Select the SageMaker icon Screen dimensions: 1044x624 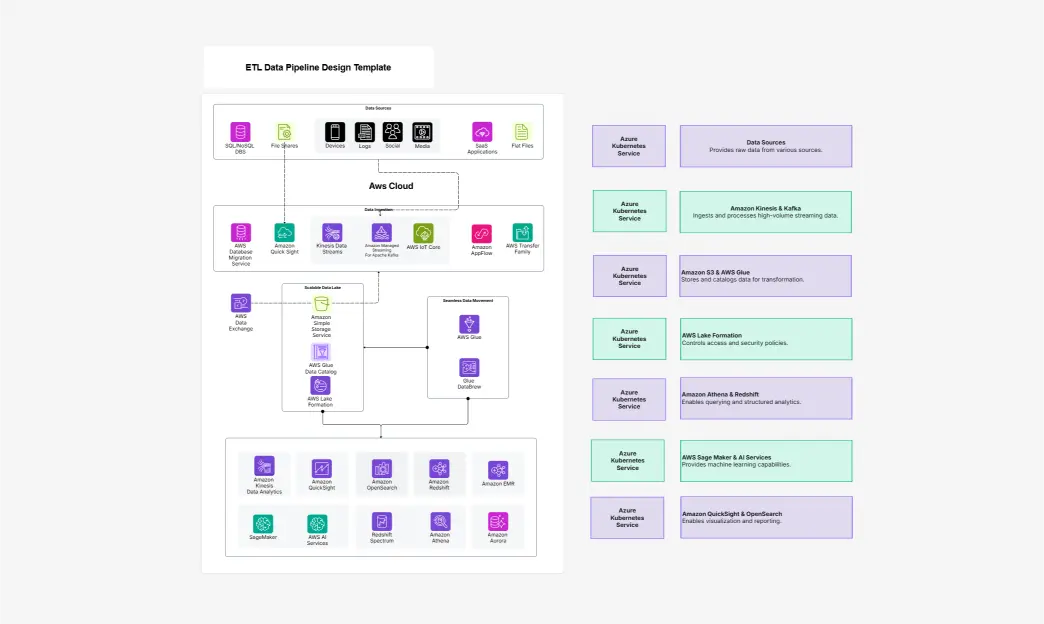(263, 524)
